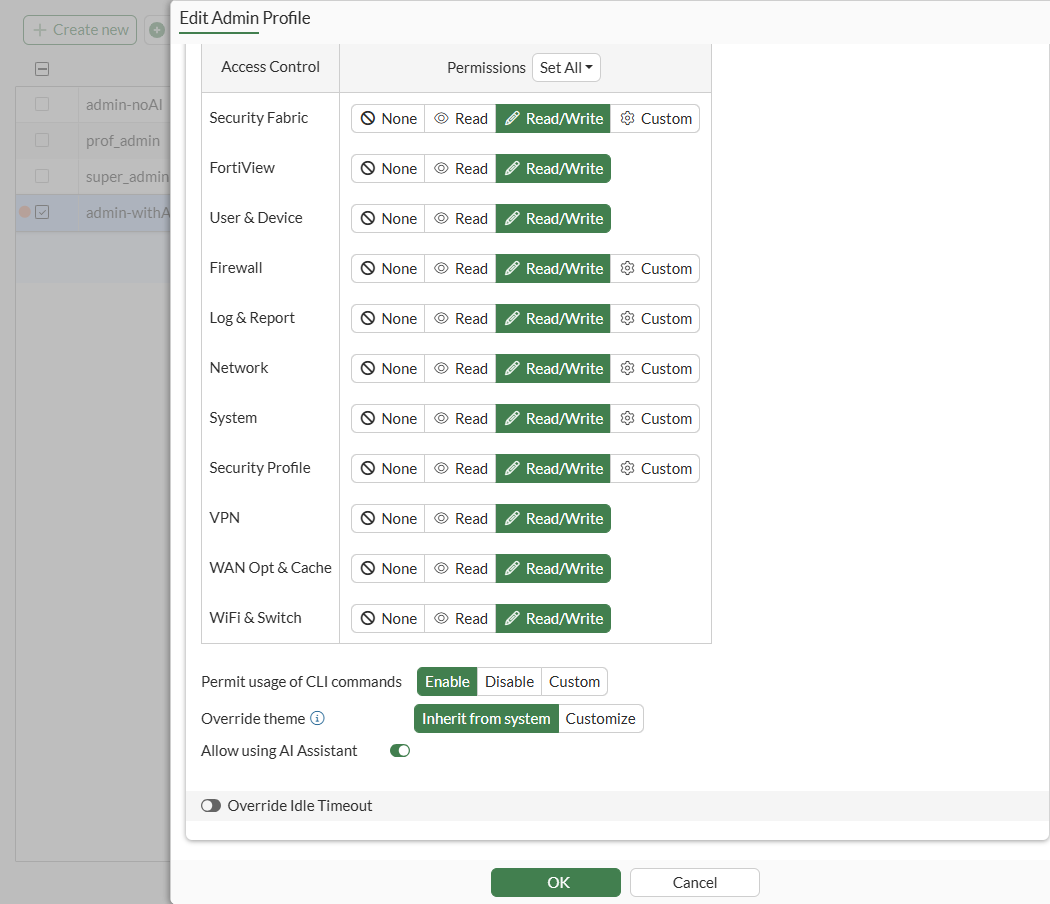Open the Set All permissions dropdown
The height and width of the screenshot is (904, 1050).
coord(566,68)
